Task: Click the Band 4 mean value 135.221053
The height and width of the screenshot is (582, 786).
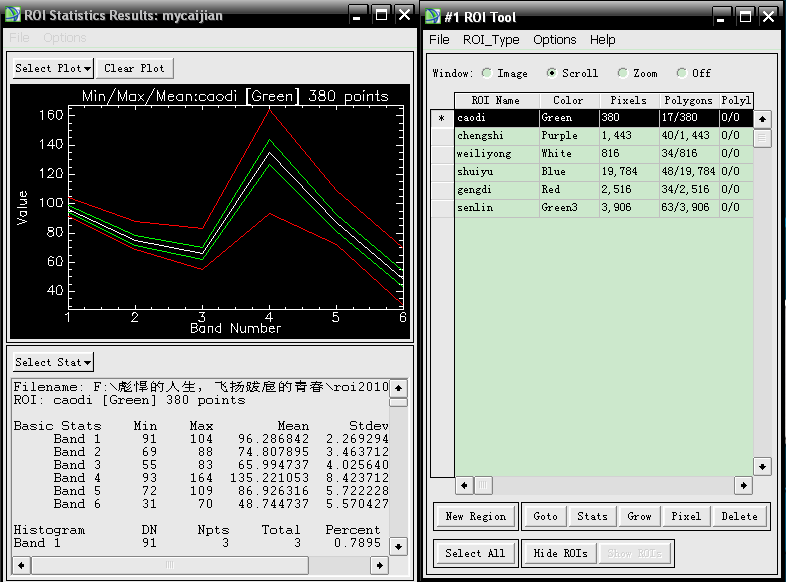Action: pyautogui.click(x=269, y=478)
